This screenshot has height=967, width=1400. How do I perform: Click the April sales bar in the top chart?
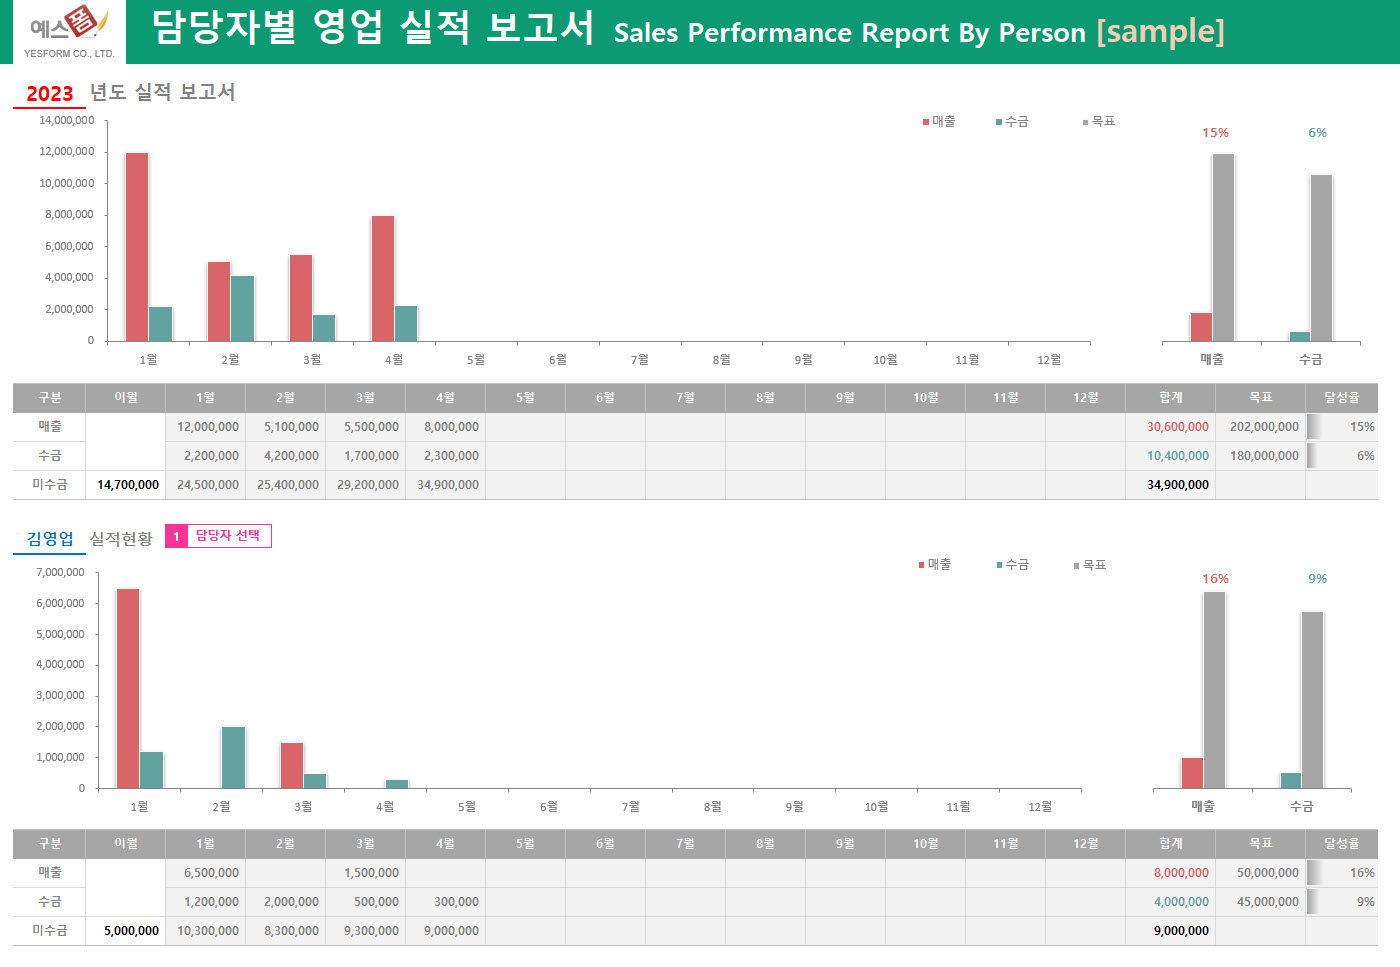click(x=383, y=278)
